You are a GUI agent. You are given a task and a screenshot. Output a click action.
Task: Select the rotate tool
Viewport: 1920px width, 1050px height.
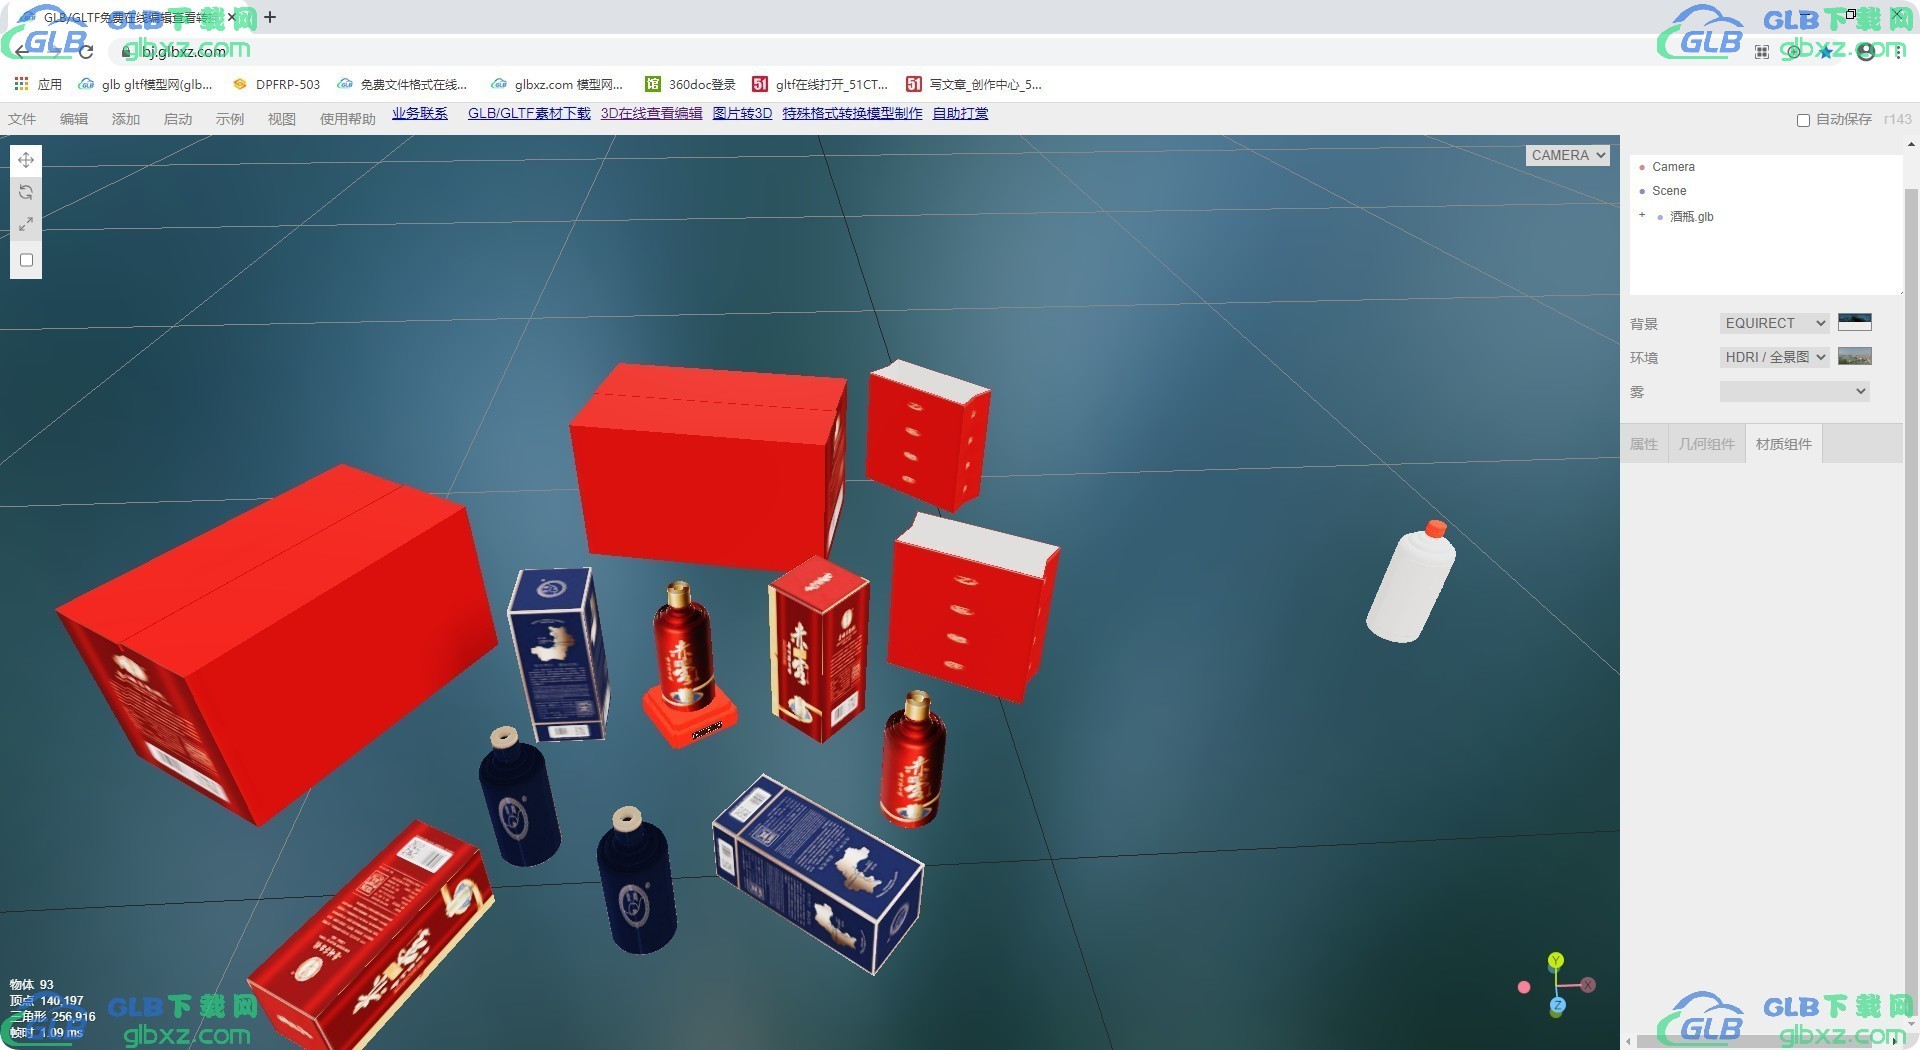26,192
